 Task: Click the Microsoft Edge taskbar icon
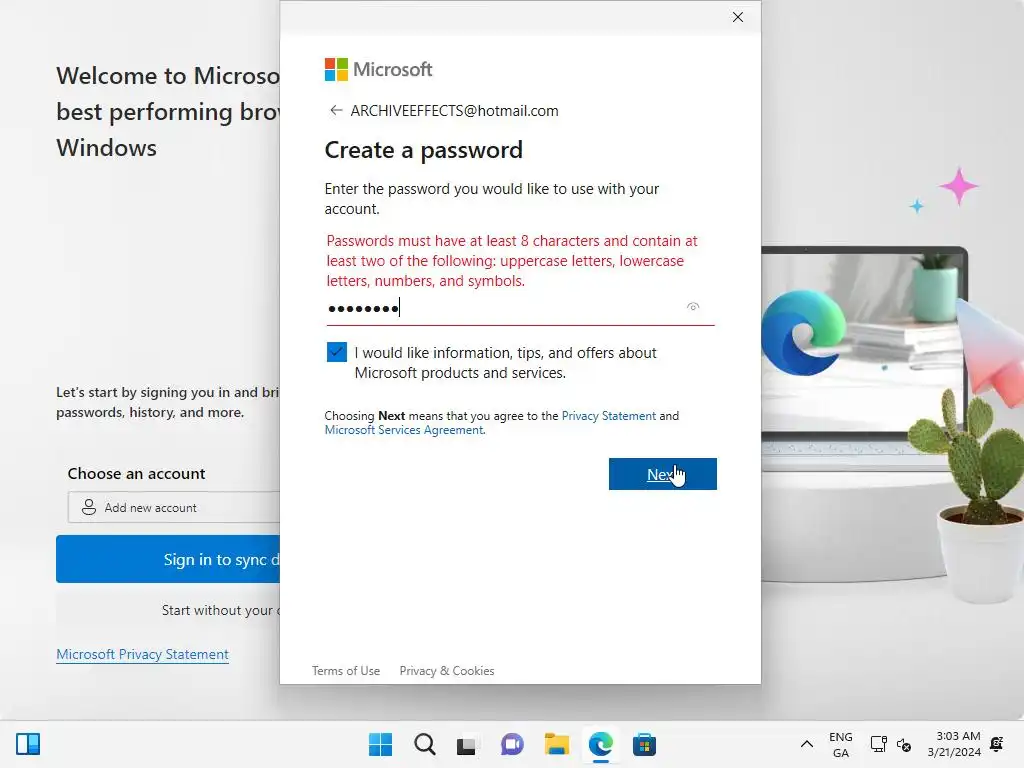[600, 744]
